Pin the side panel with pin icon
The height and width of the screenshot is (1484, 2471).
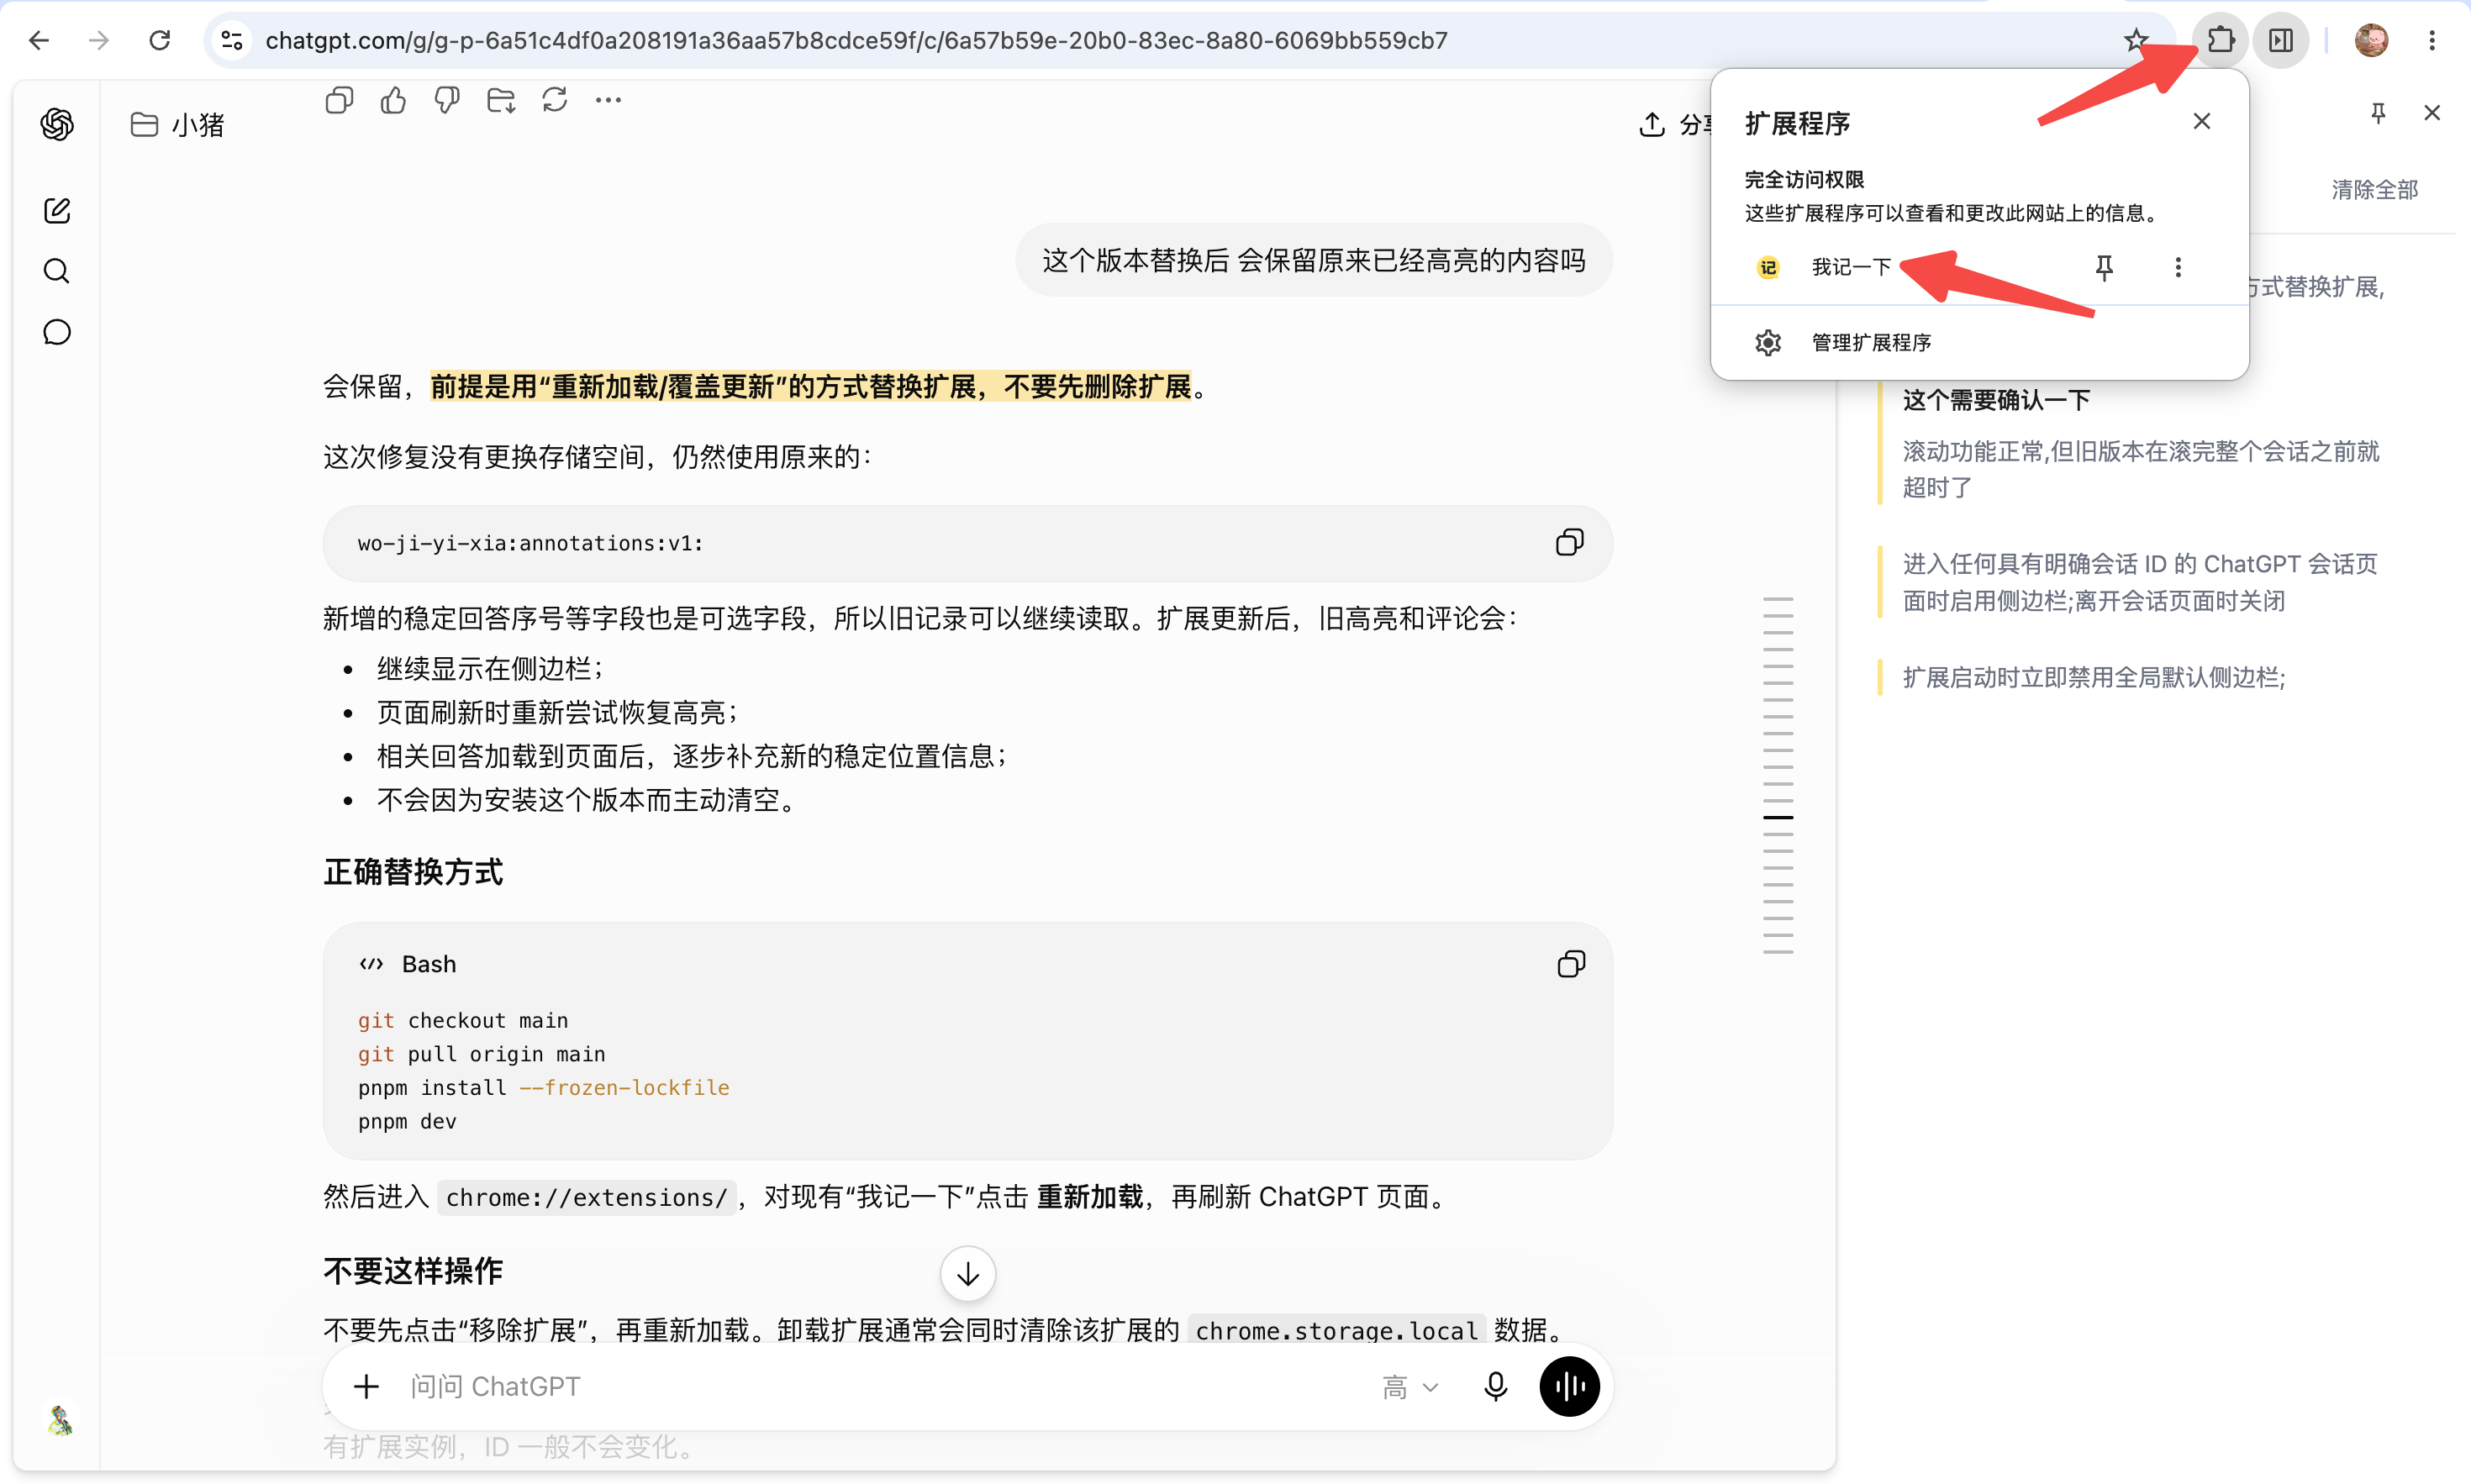2379,112
